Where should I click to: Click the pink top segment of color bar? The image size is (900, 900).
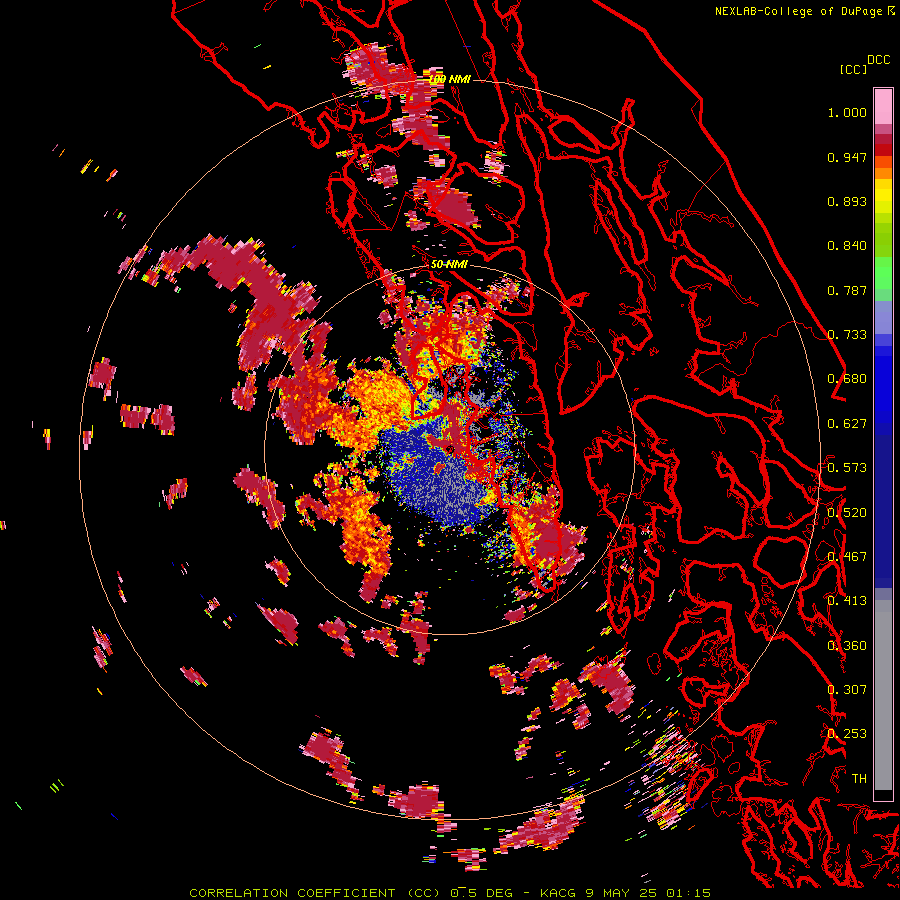coord(883,106)
